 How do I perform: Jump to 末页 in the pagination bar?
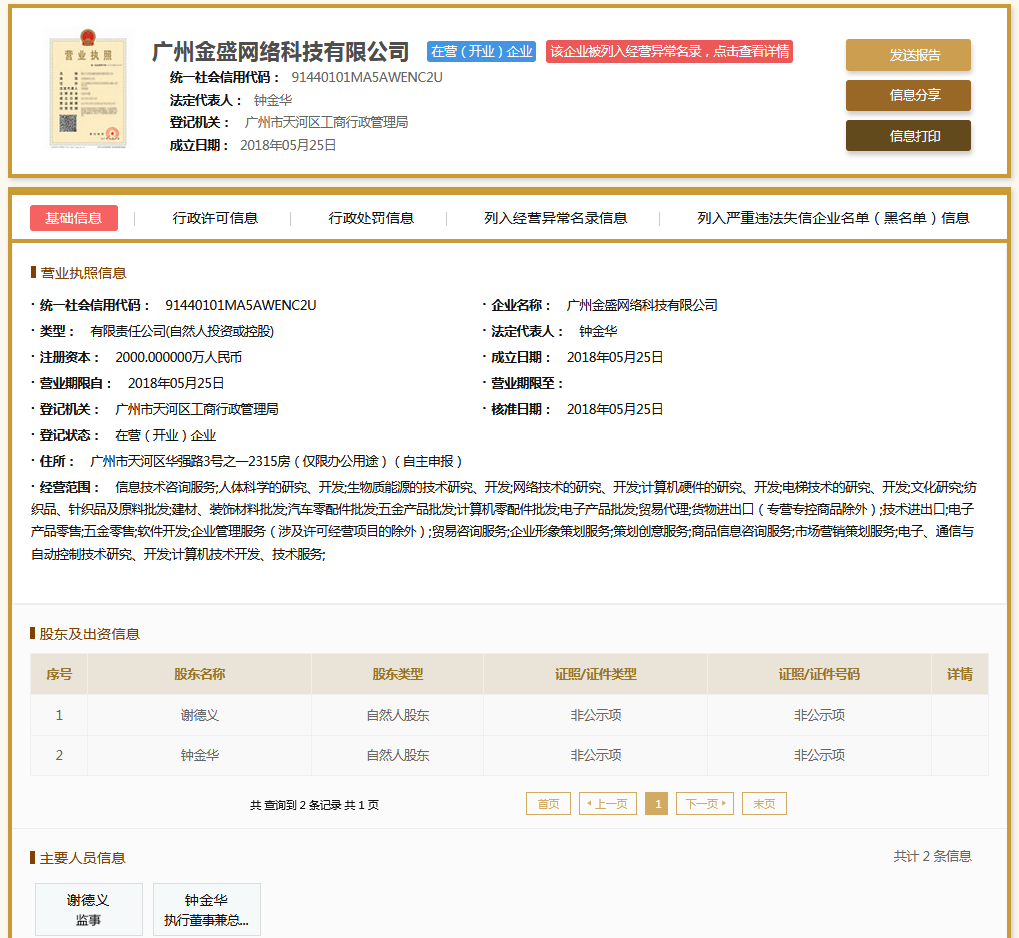tap(763, 803)
